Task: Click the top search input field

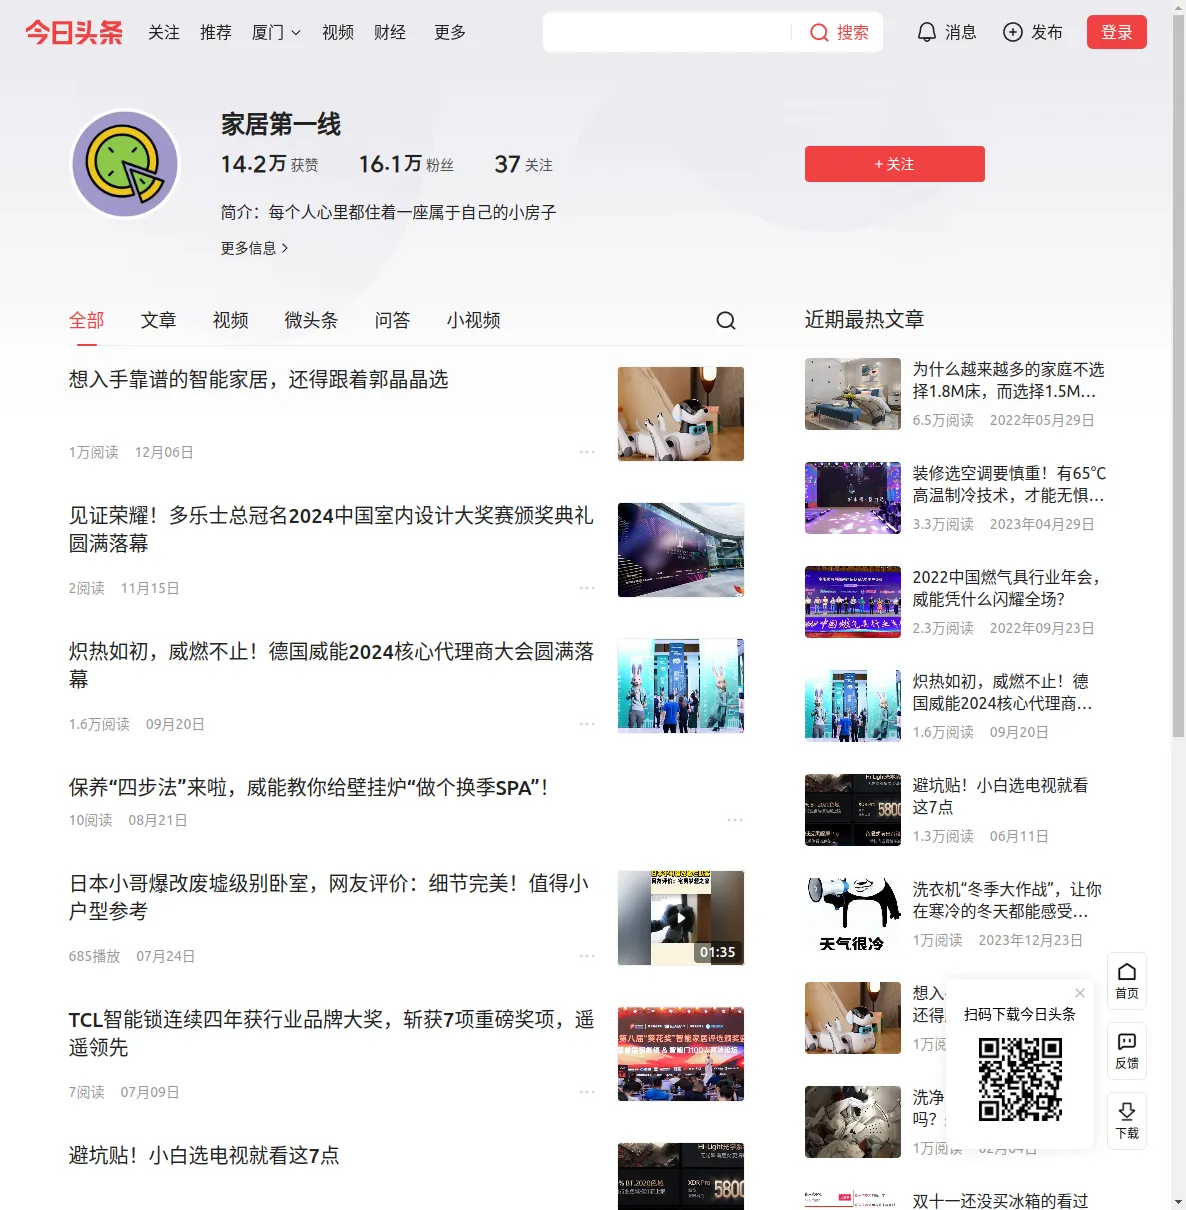Action: click(x=668, y=33)
